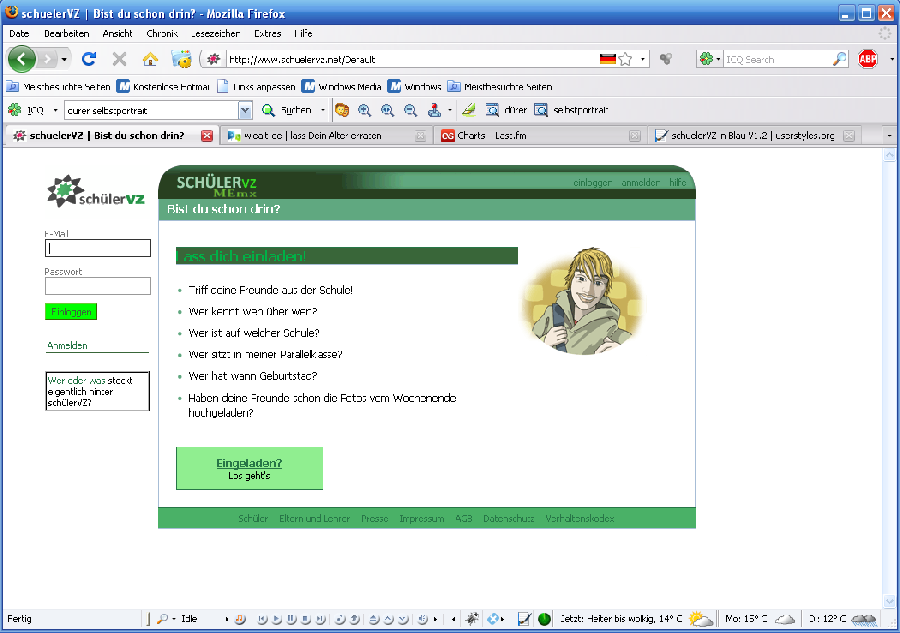Open the back/forward history dropdown arrow

[x=64, y=59]
